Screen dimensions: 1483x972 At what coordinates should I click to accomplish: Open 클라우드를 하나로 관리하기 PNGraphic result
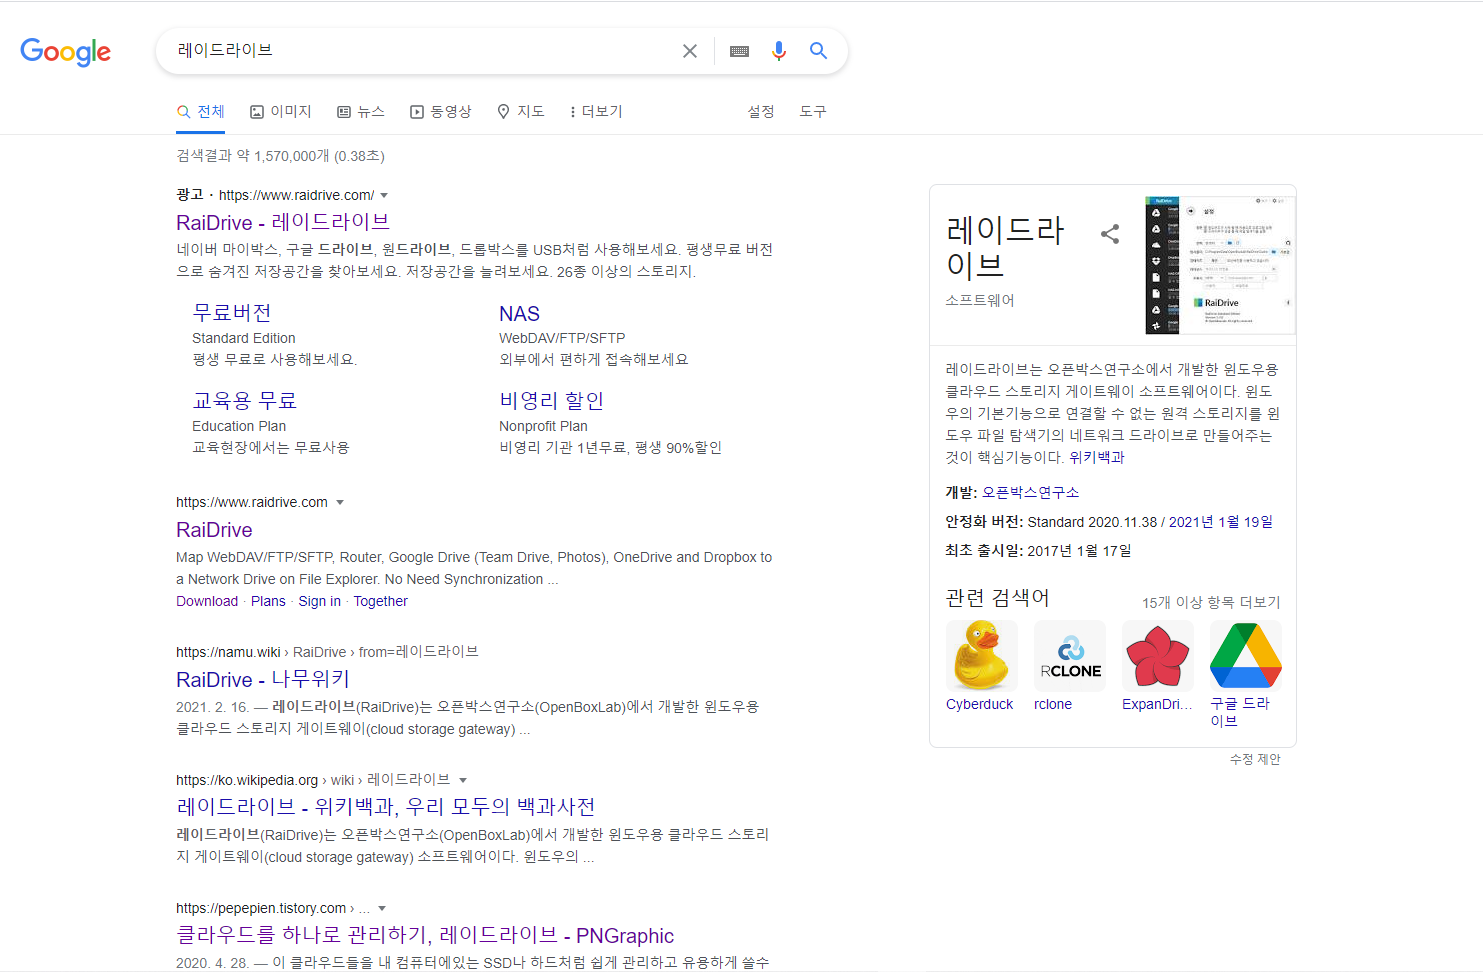425,936
